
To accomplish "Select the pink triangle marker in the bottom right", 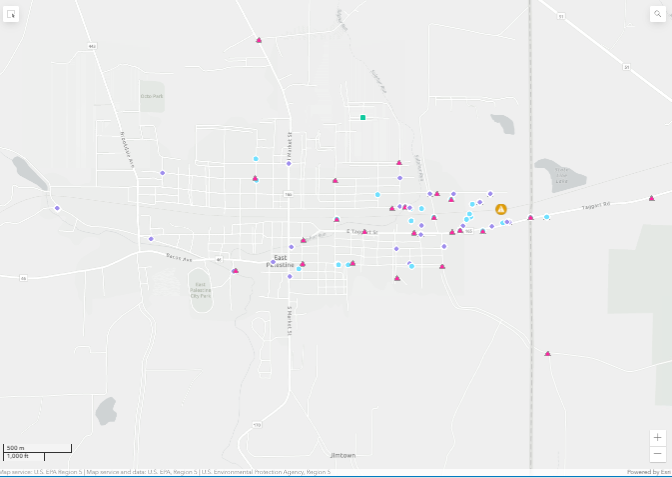I will [547, 353].
